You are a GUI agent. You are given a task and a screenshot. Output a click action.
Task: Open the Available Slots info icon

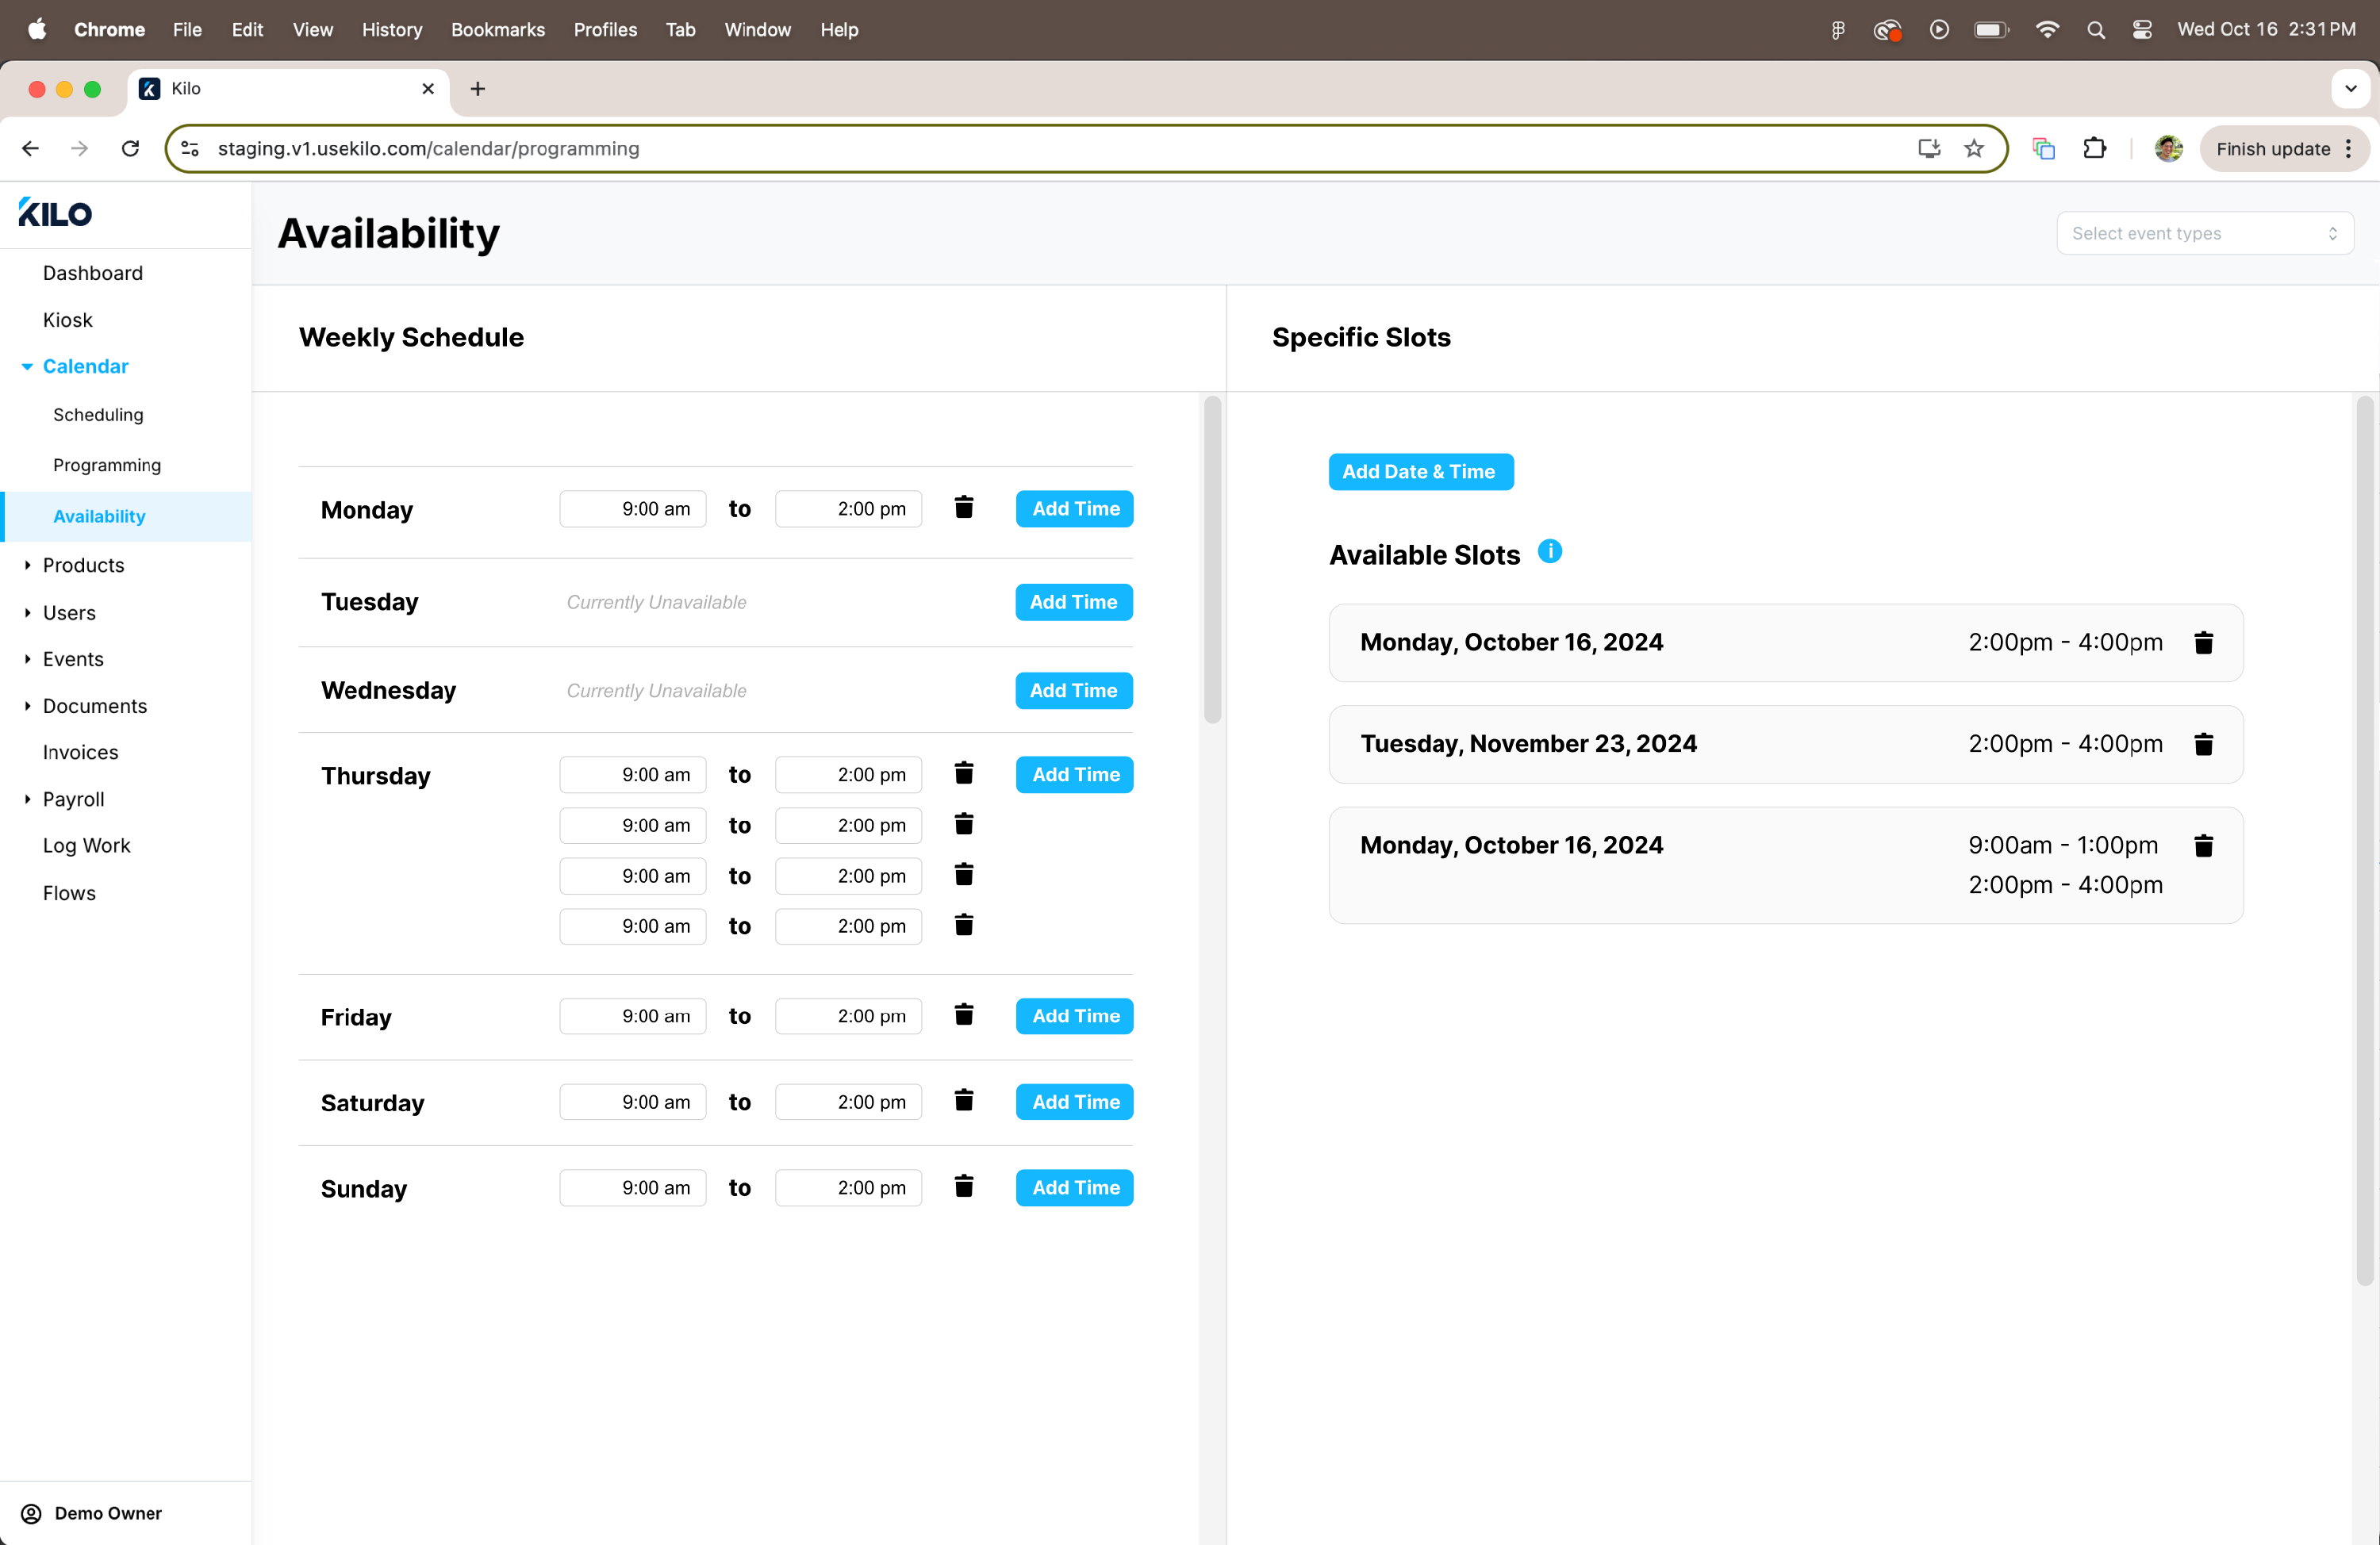[x=1549, y=552]
